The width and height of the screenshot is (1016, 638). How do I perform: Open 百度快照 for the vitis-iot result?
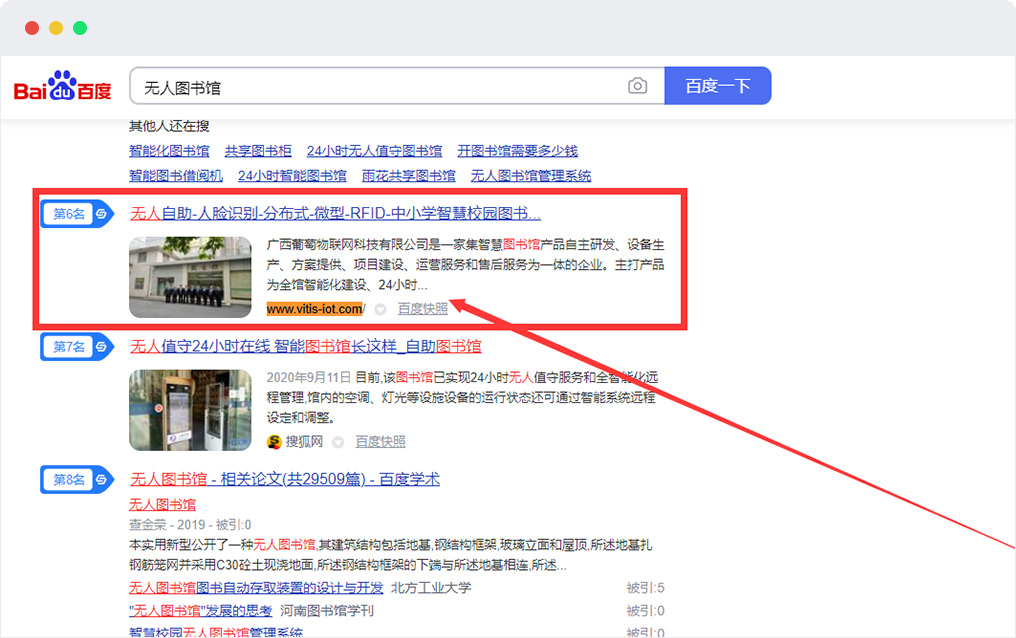click(x=423, y=309)
